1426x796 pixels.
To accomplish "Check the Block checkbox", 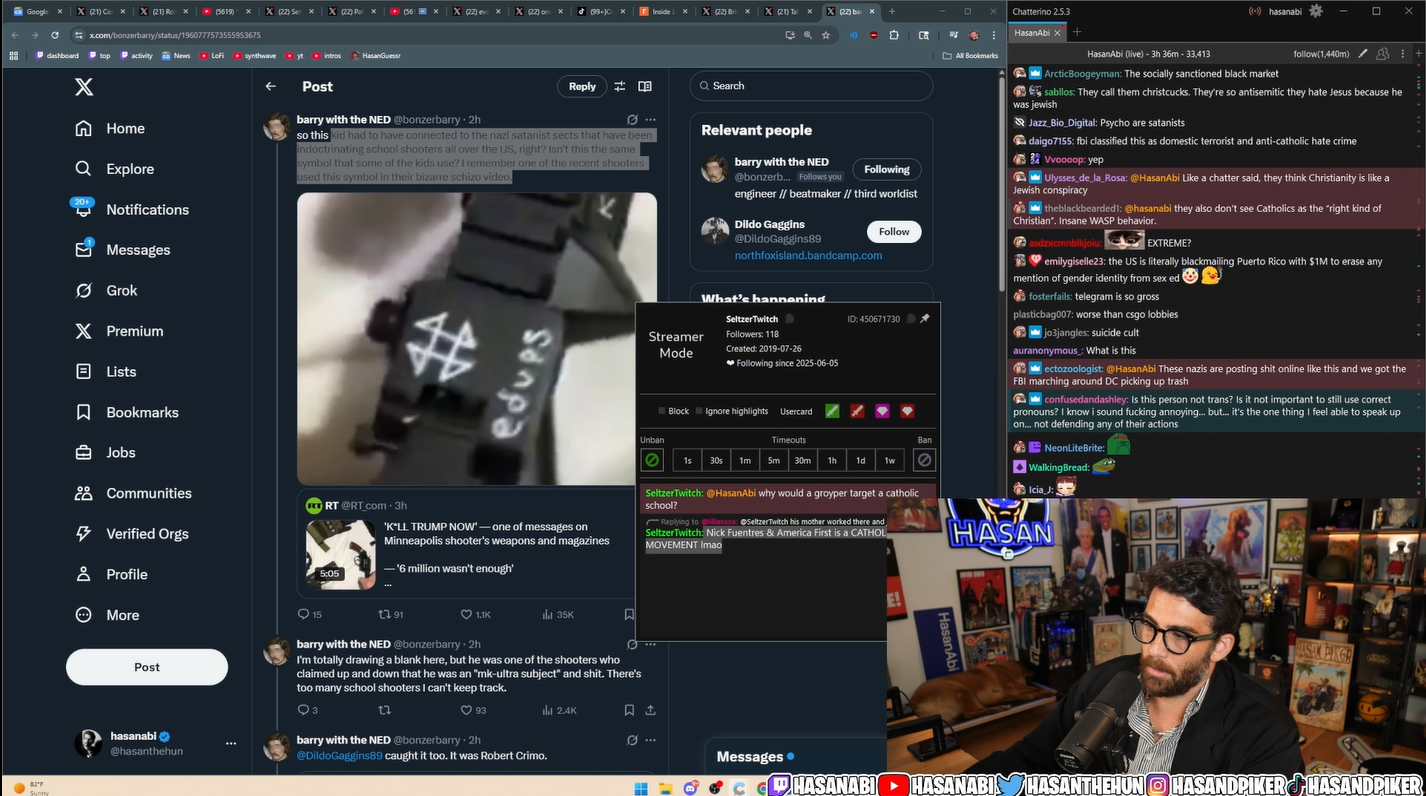I will click(x=662, y=411).
